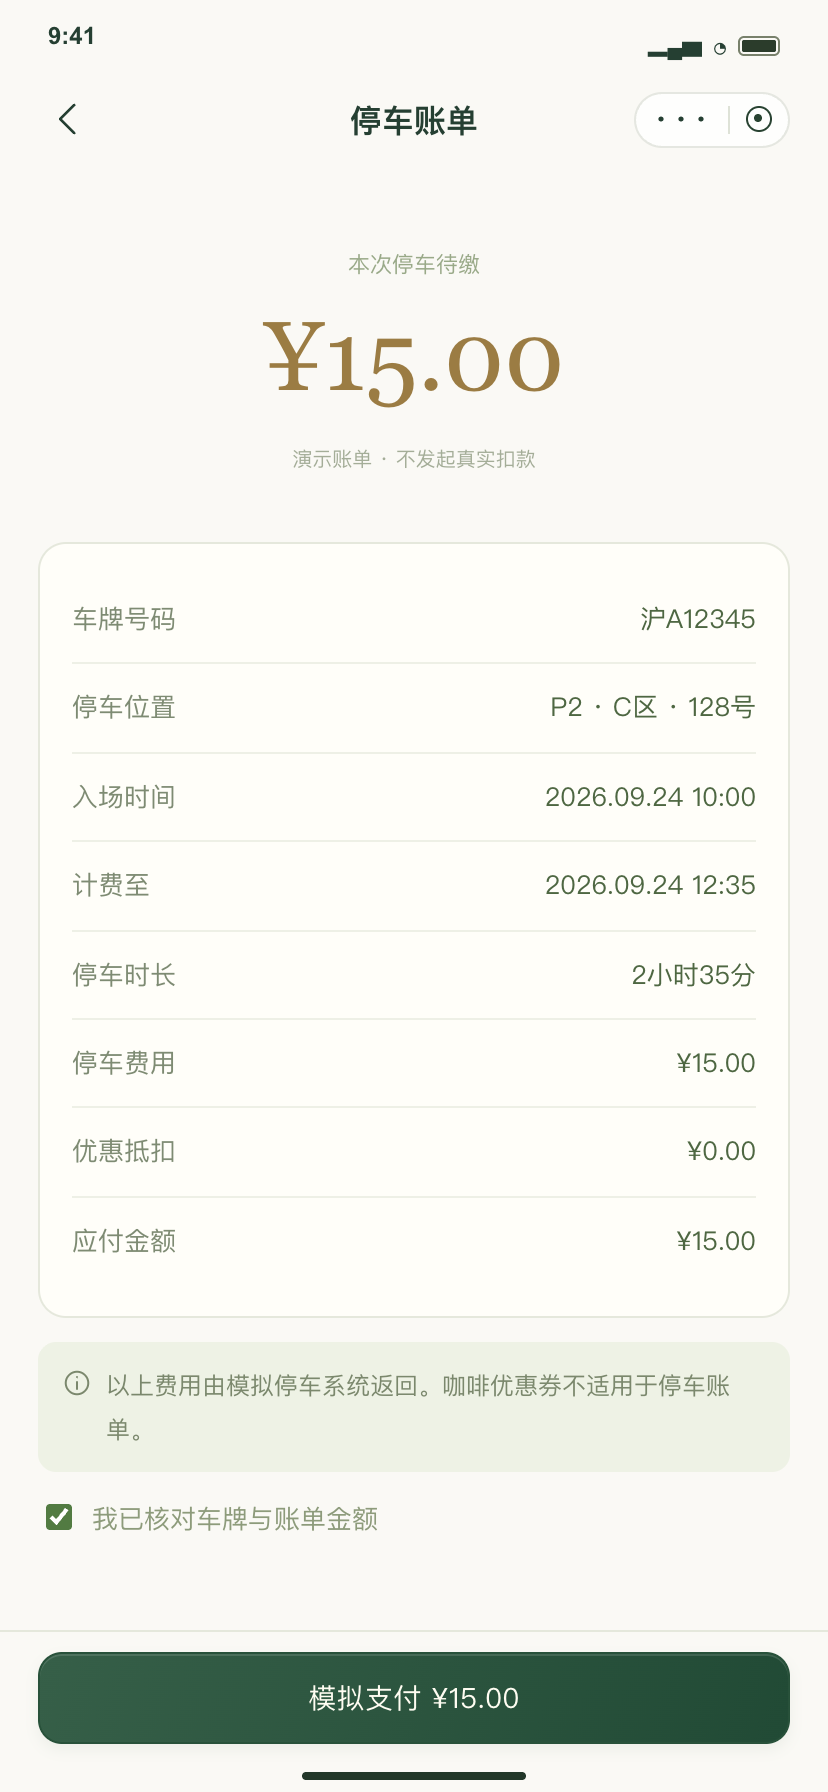Tap the back arrow icon
This screenshot has height=1792, width=828.
coord(67,120)
